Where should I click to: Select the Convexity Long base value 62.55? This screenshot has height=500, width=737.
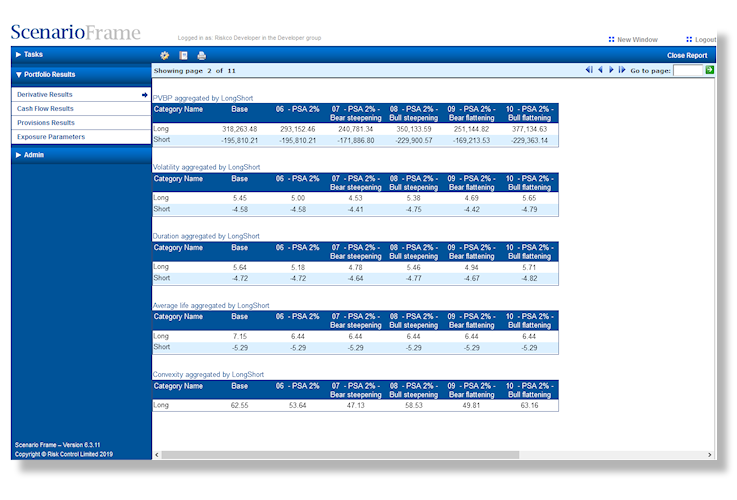[240, 405]
